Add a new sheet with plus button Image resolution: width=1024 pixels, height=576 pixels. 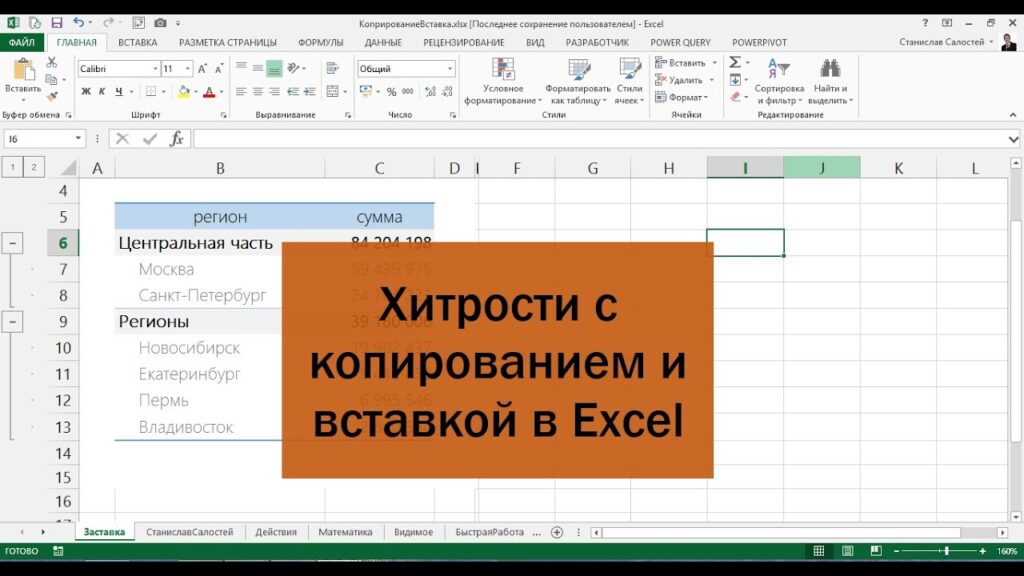coord(557,532)
